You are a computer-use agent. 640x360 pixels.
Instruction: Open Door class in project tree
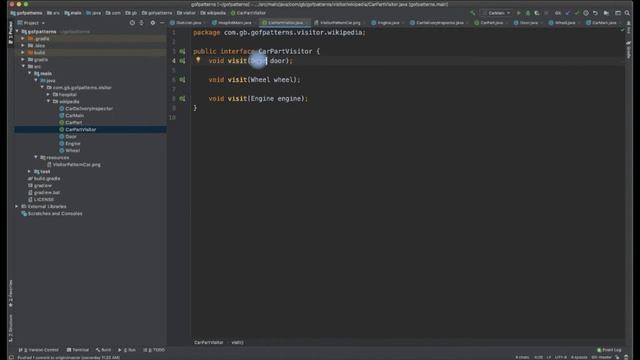click(68, 136)
